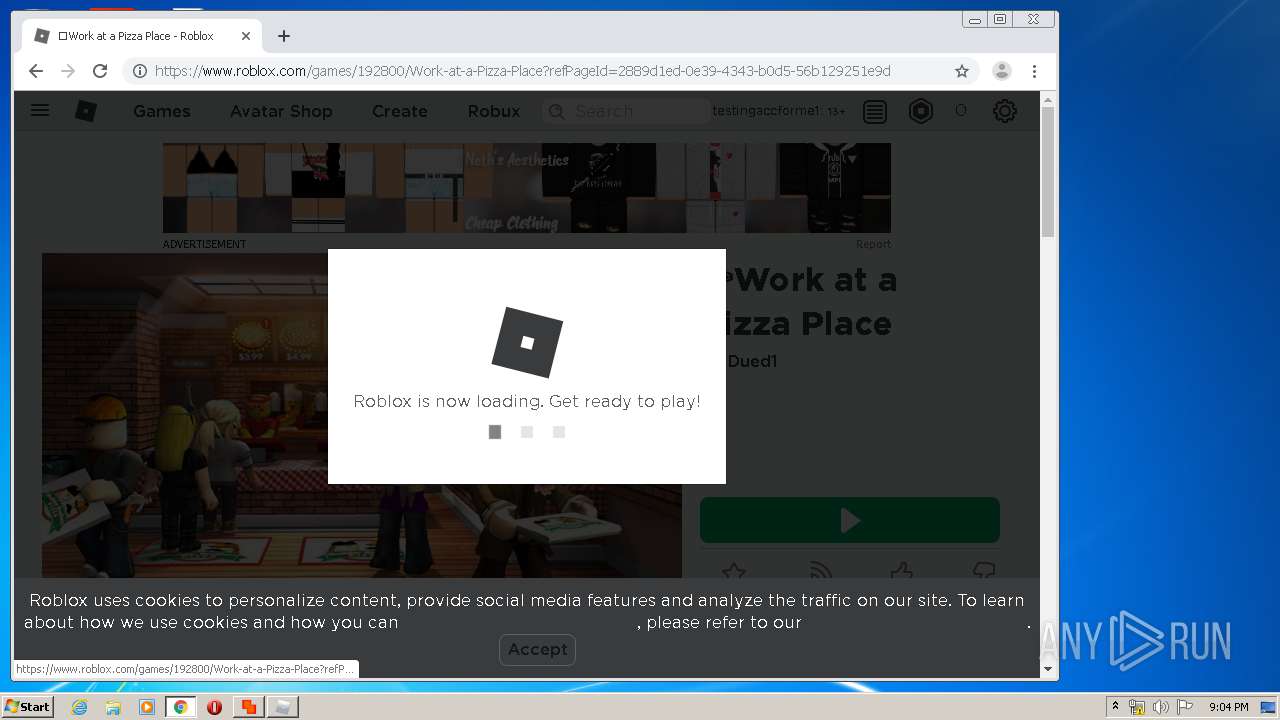Screen dimensions: 1280x720
Task: Click the Work at a Pizza Place game thumbnail
Action: pyautogui.click(x=362, y=415)
